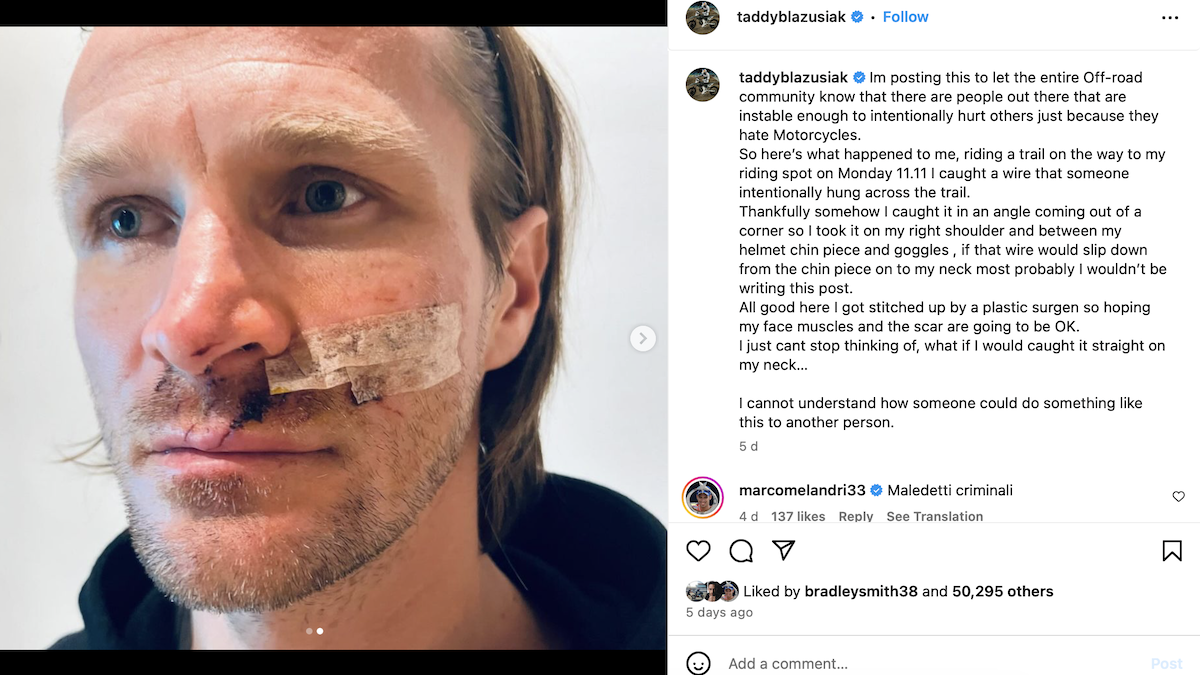Advance to next photo with the arrow icon

pyautogui.click(x=643, y=339)
